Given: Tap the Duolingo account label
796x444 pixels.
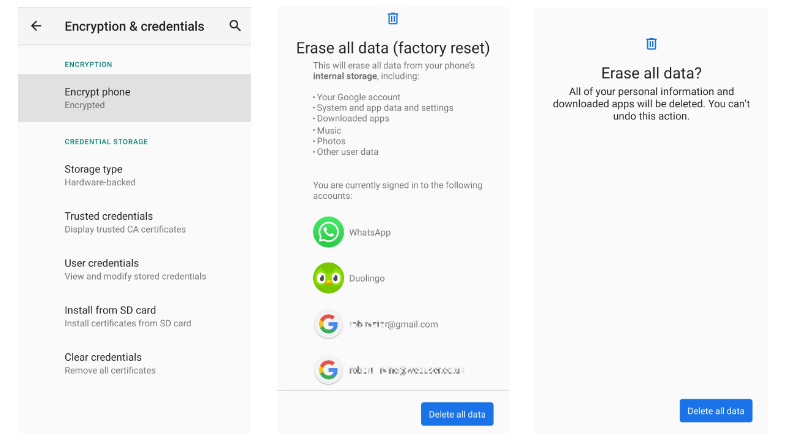Looking at the screenshot, I should (x=367, y=278).
